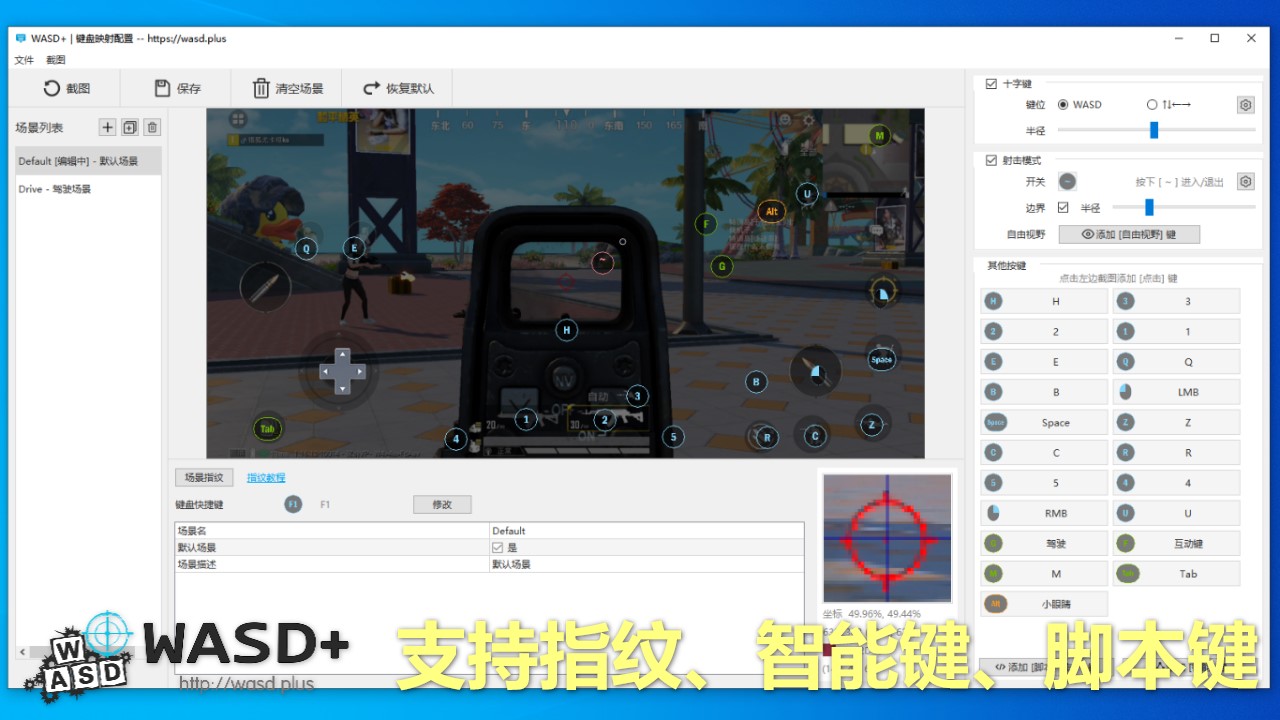
Task: Open the 文件 menu
Action: 24,60
